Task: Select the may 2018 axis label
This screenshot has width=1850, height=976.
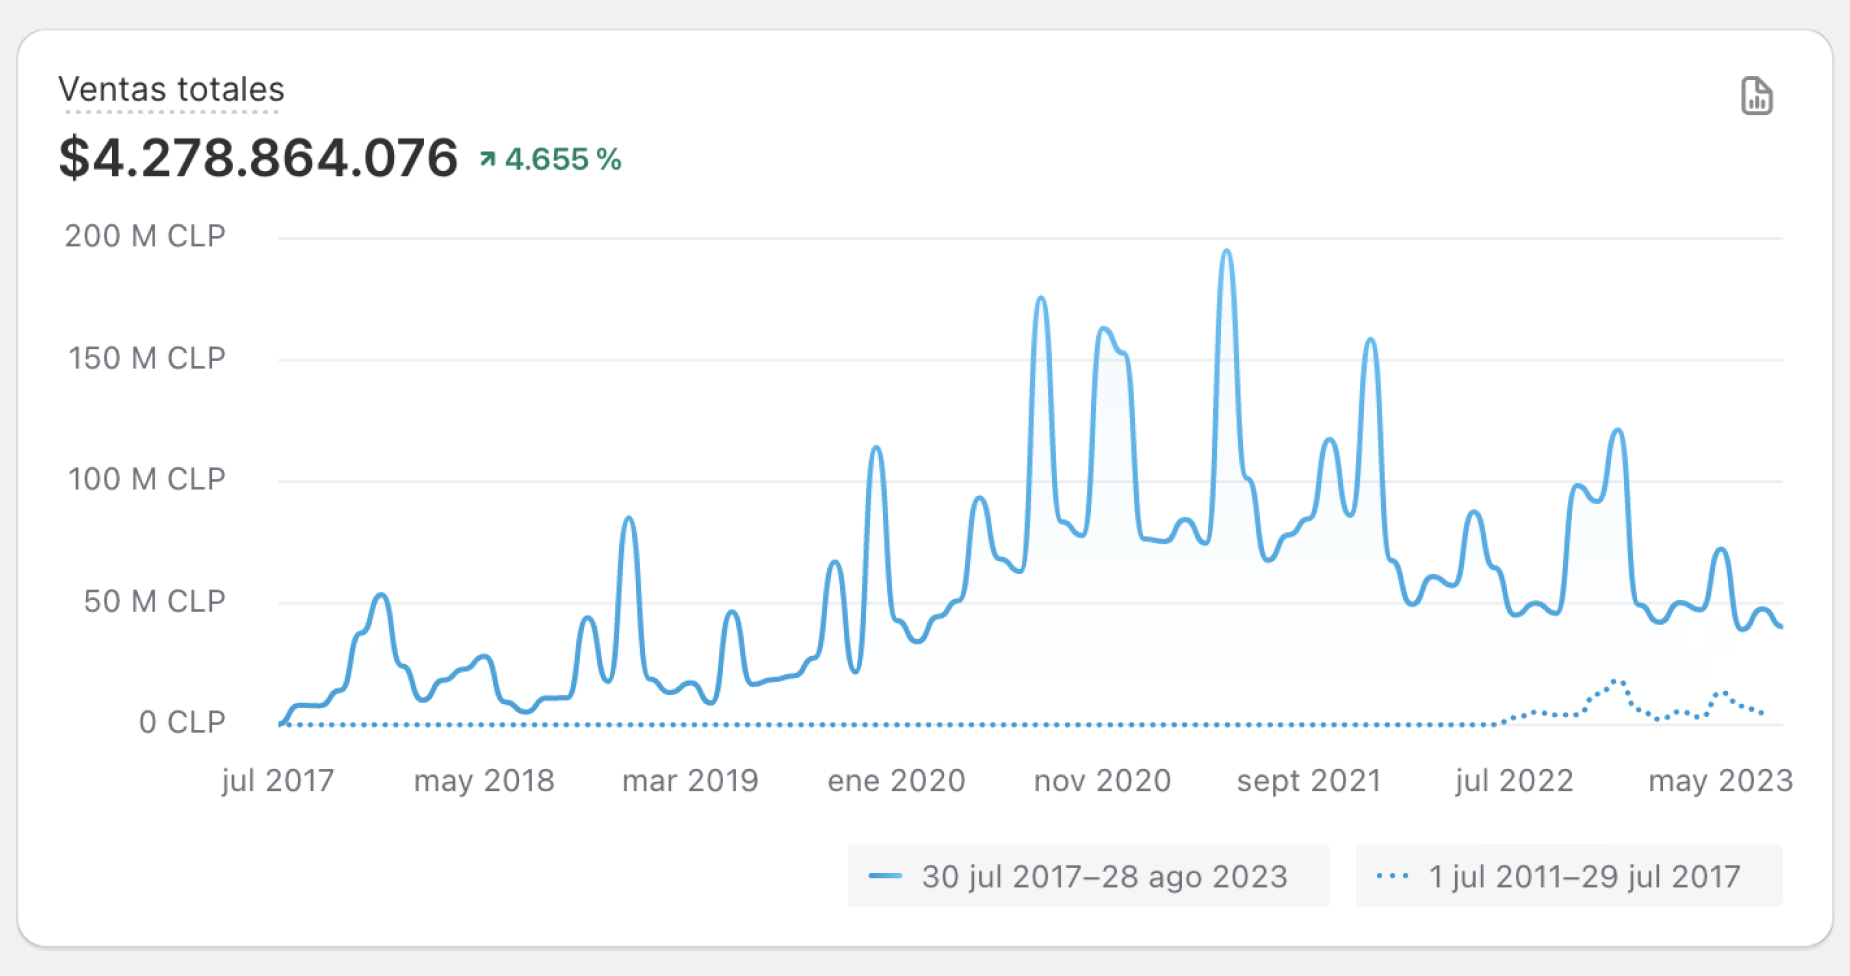Action: point(484,780)
